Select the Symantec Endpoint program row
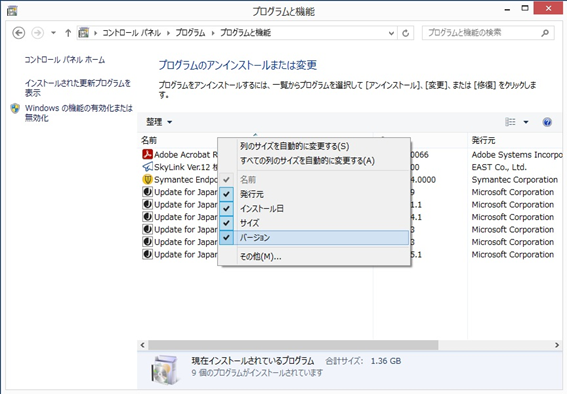The image size is (567, 394). tap(179, 180)
